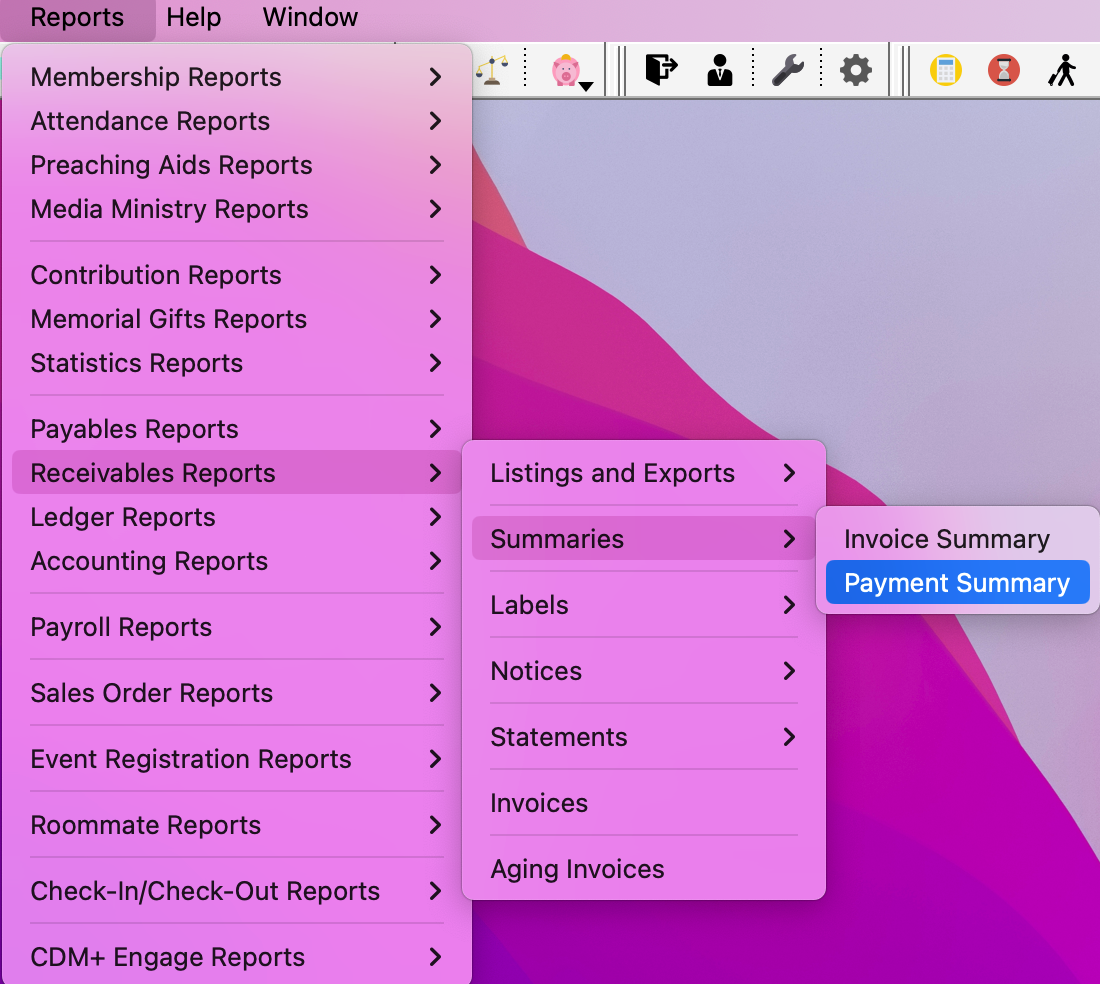Viewport: 1100px width, 984px height.
Task: Open the Window menu in menu bar
Action: [310, 17]
